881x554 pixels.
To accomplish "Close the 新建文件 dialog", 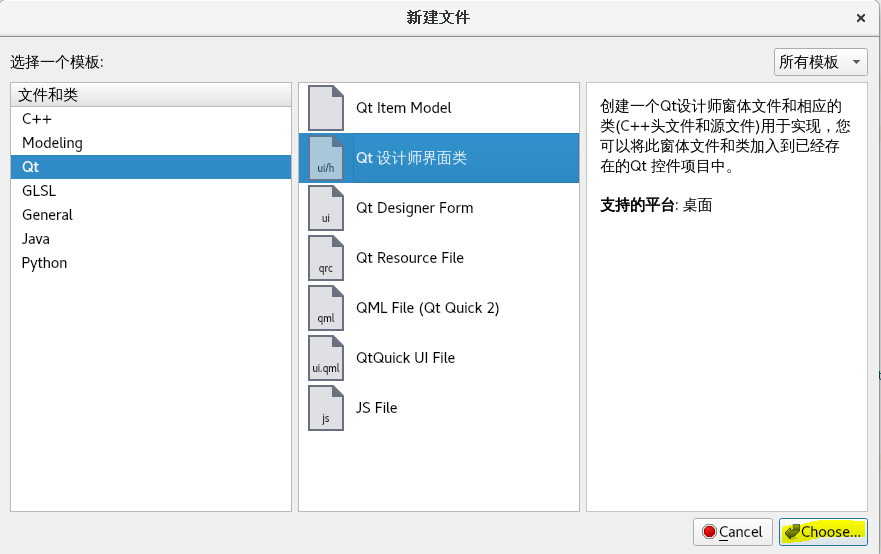I will coord(861,18).
